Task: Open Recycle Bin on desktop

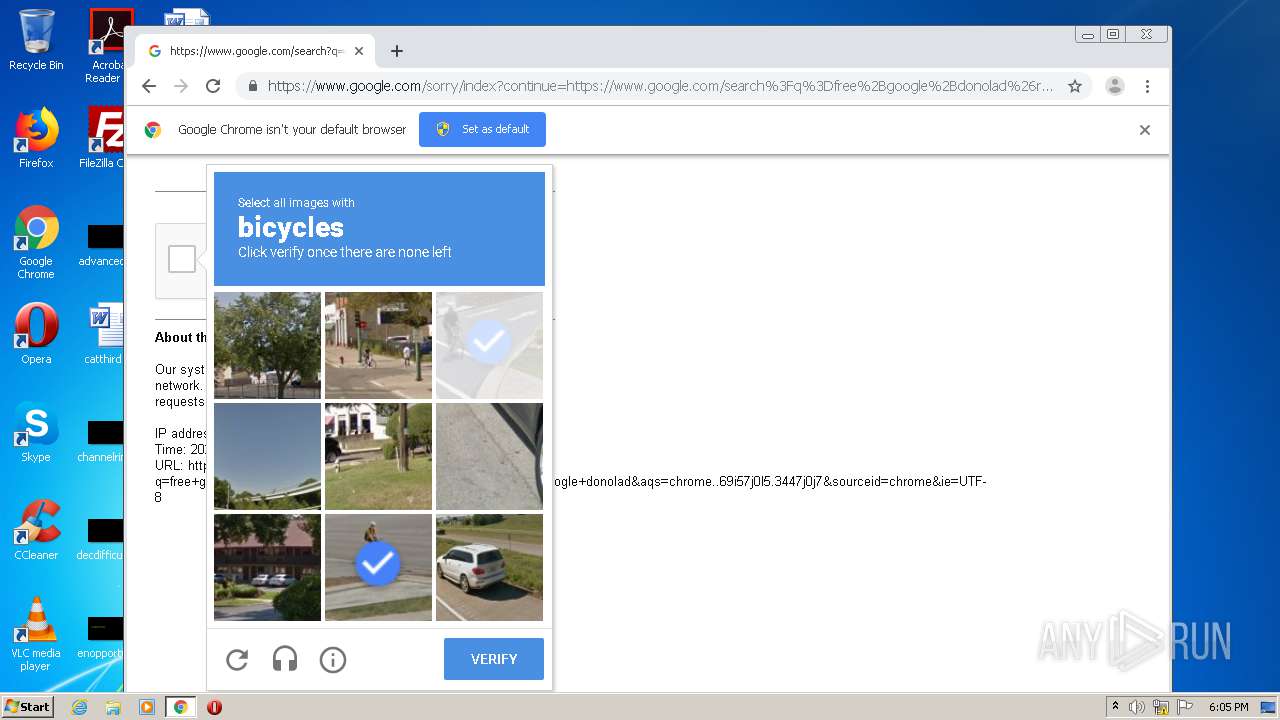Action: [36, 40]
